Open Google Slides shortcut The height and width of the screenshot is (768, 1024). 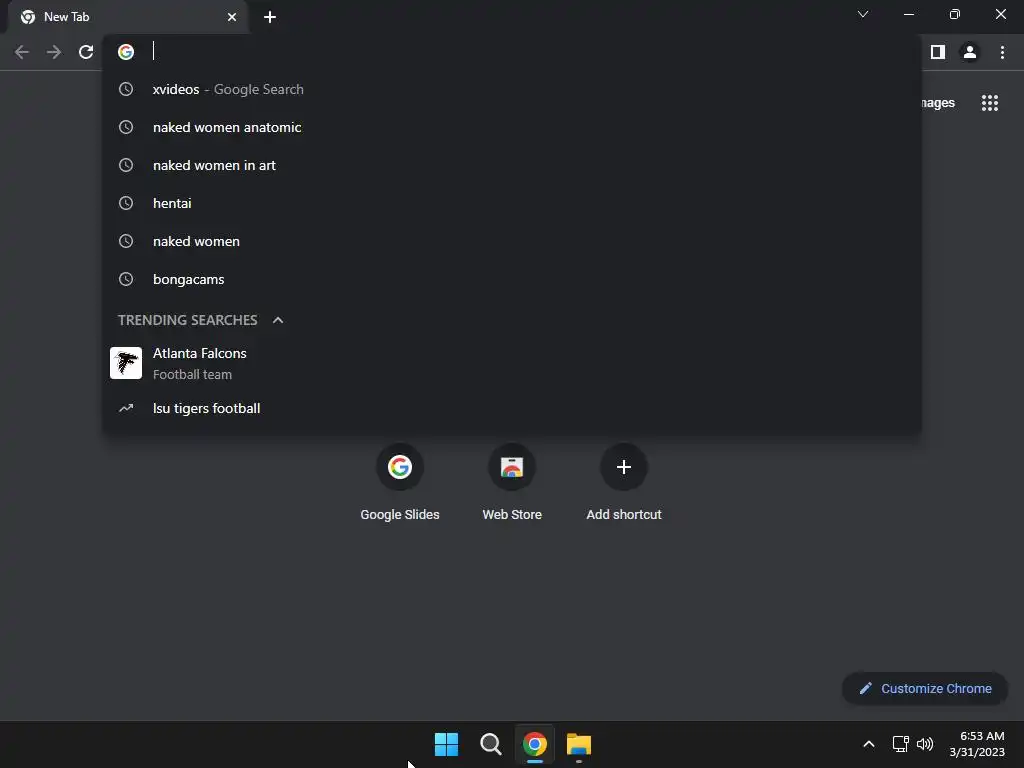[400, 483]
